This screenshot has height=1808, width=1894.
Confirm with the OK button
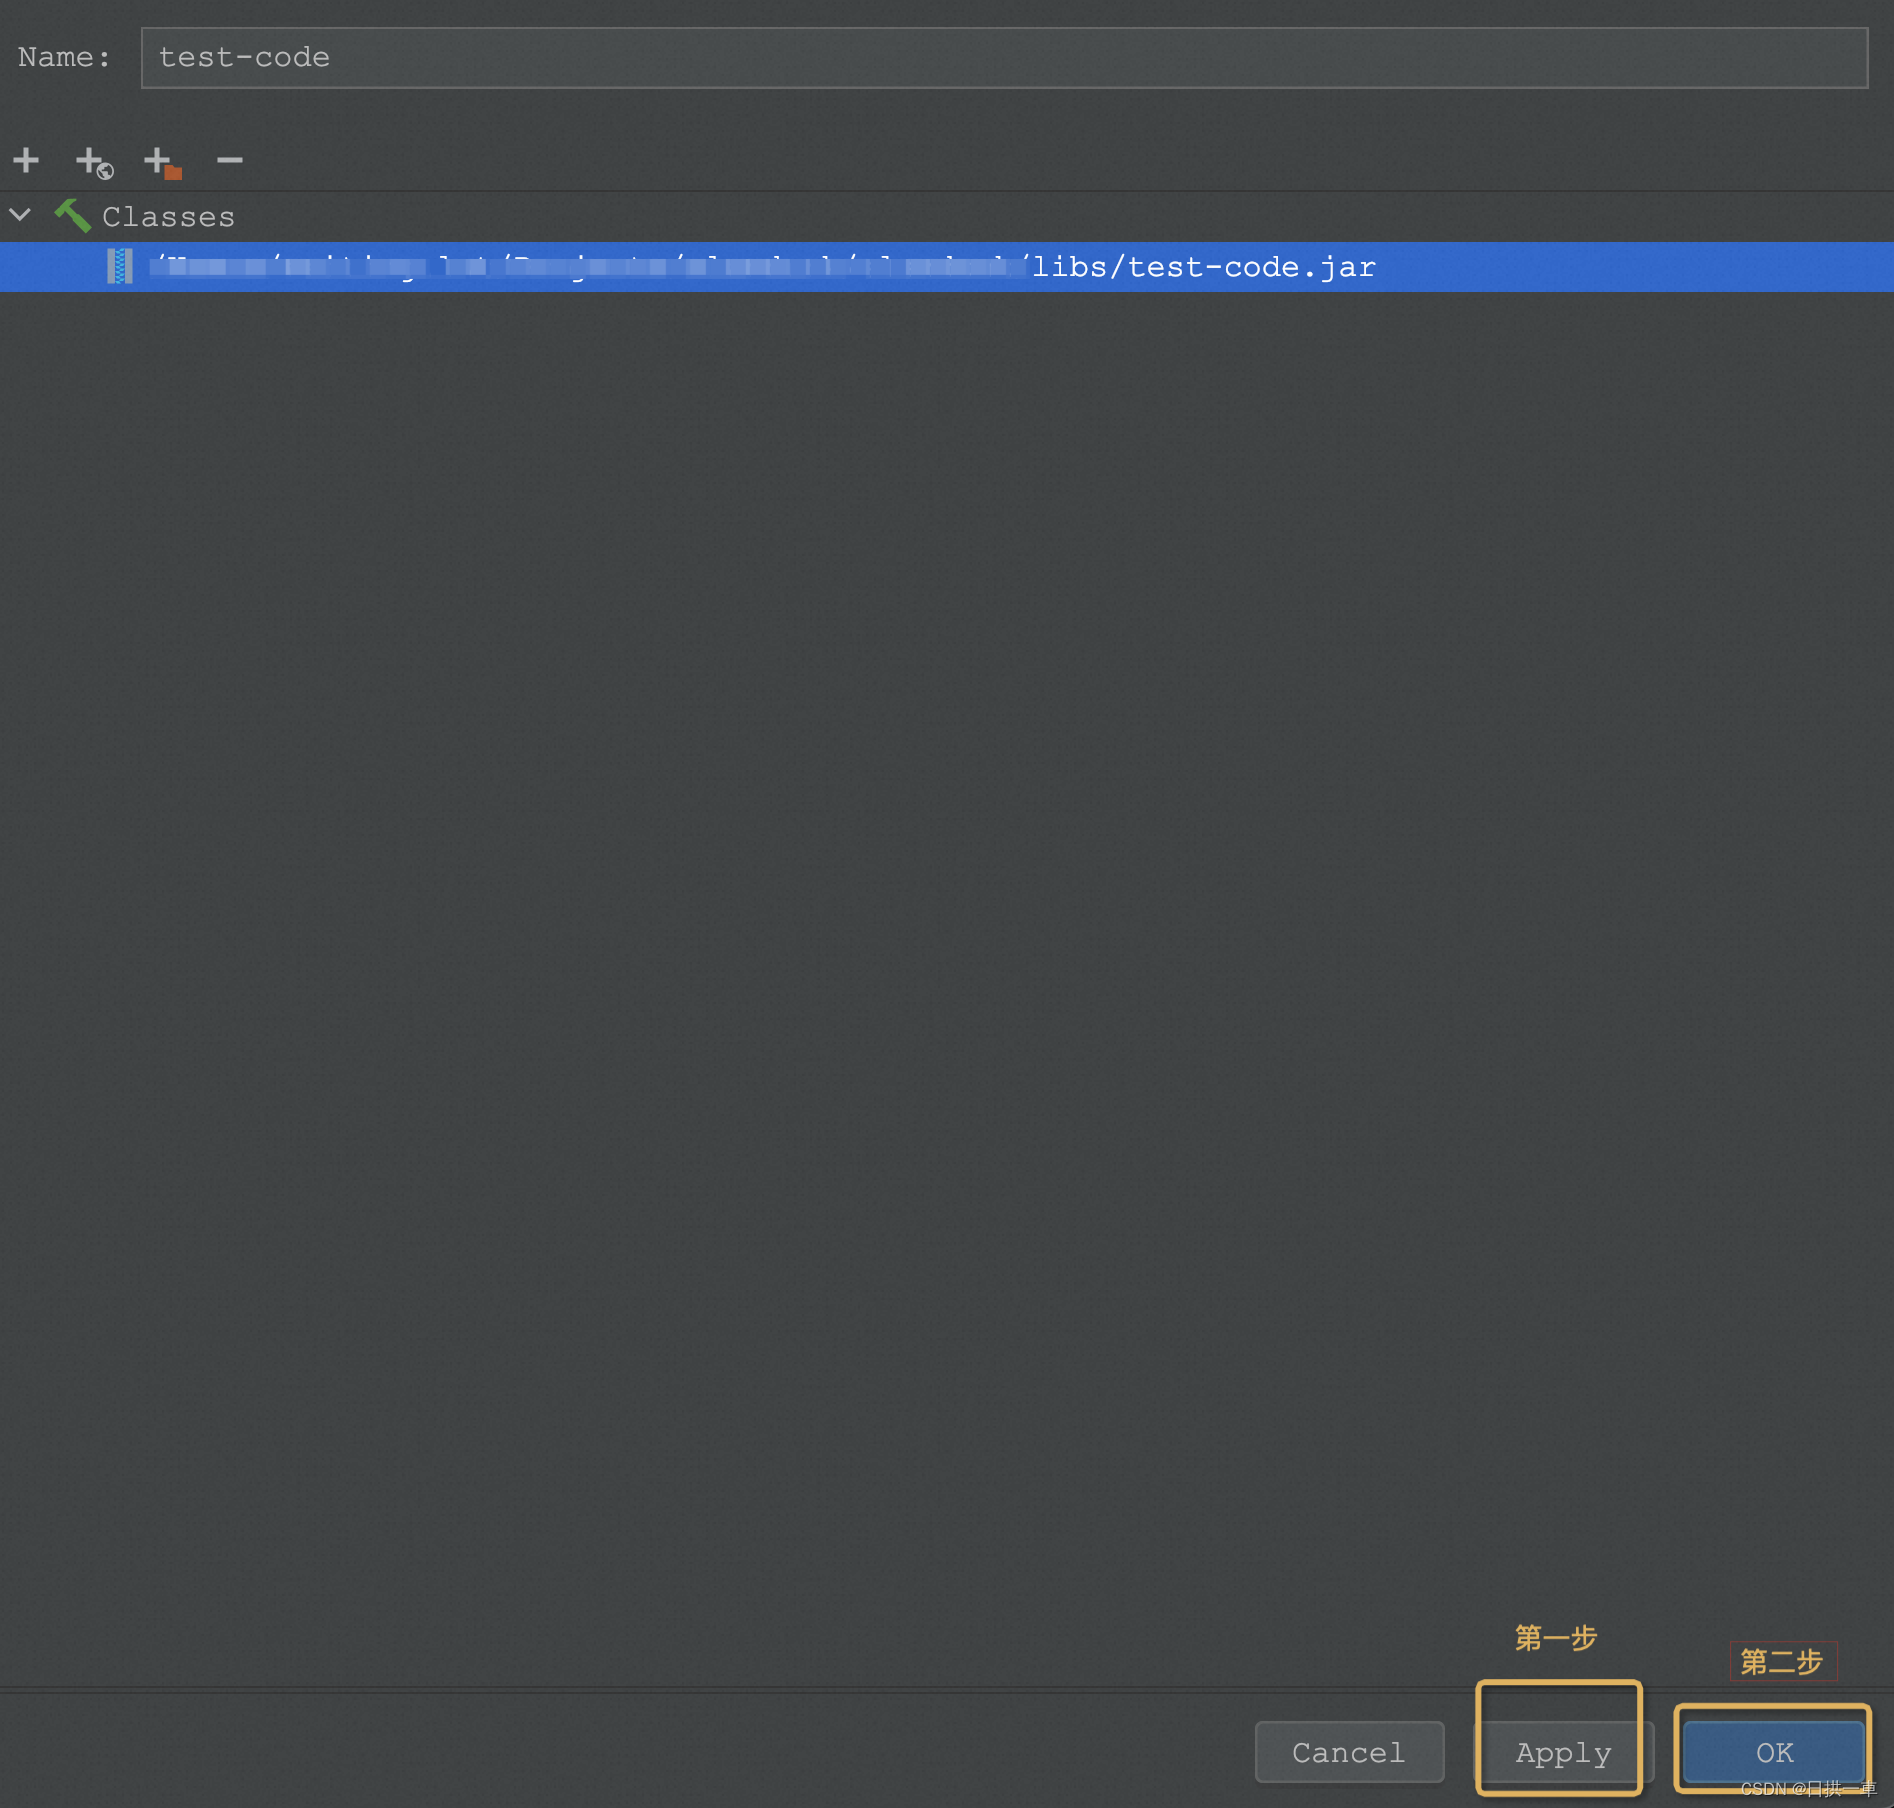click(1774, 1752)
